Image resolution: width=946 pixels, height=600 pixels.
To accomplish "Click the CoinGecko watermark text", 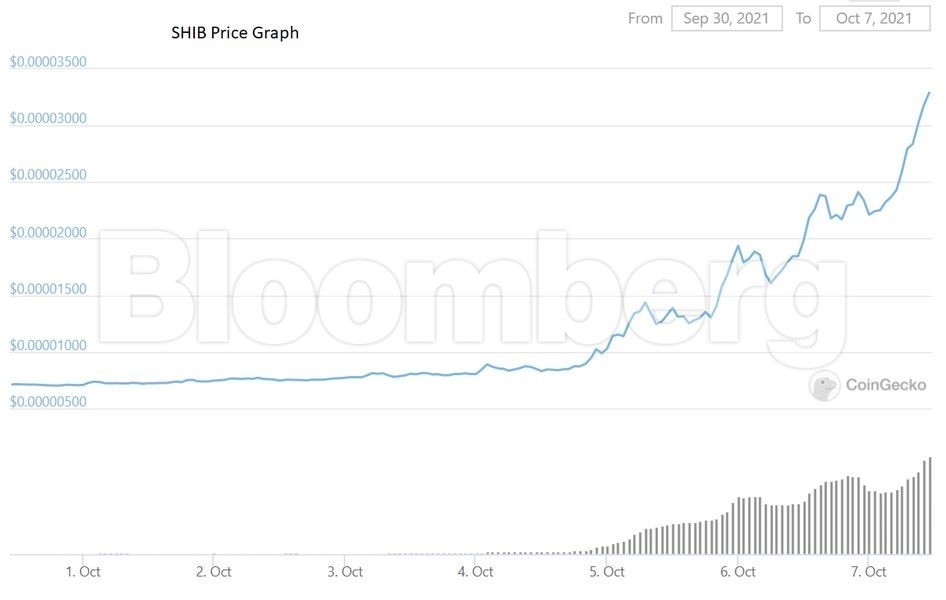I will [x=885, y=385].
